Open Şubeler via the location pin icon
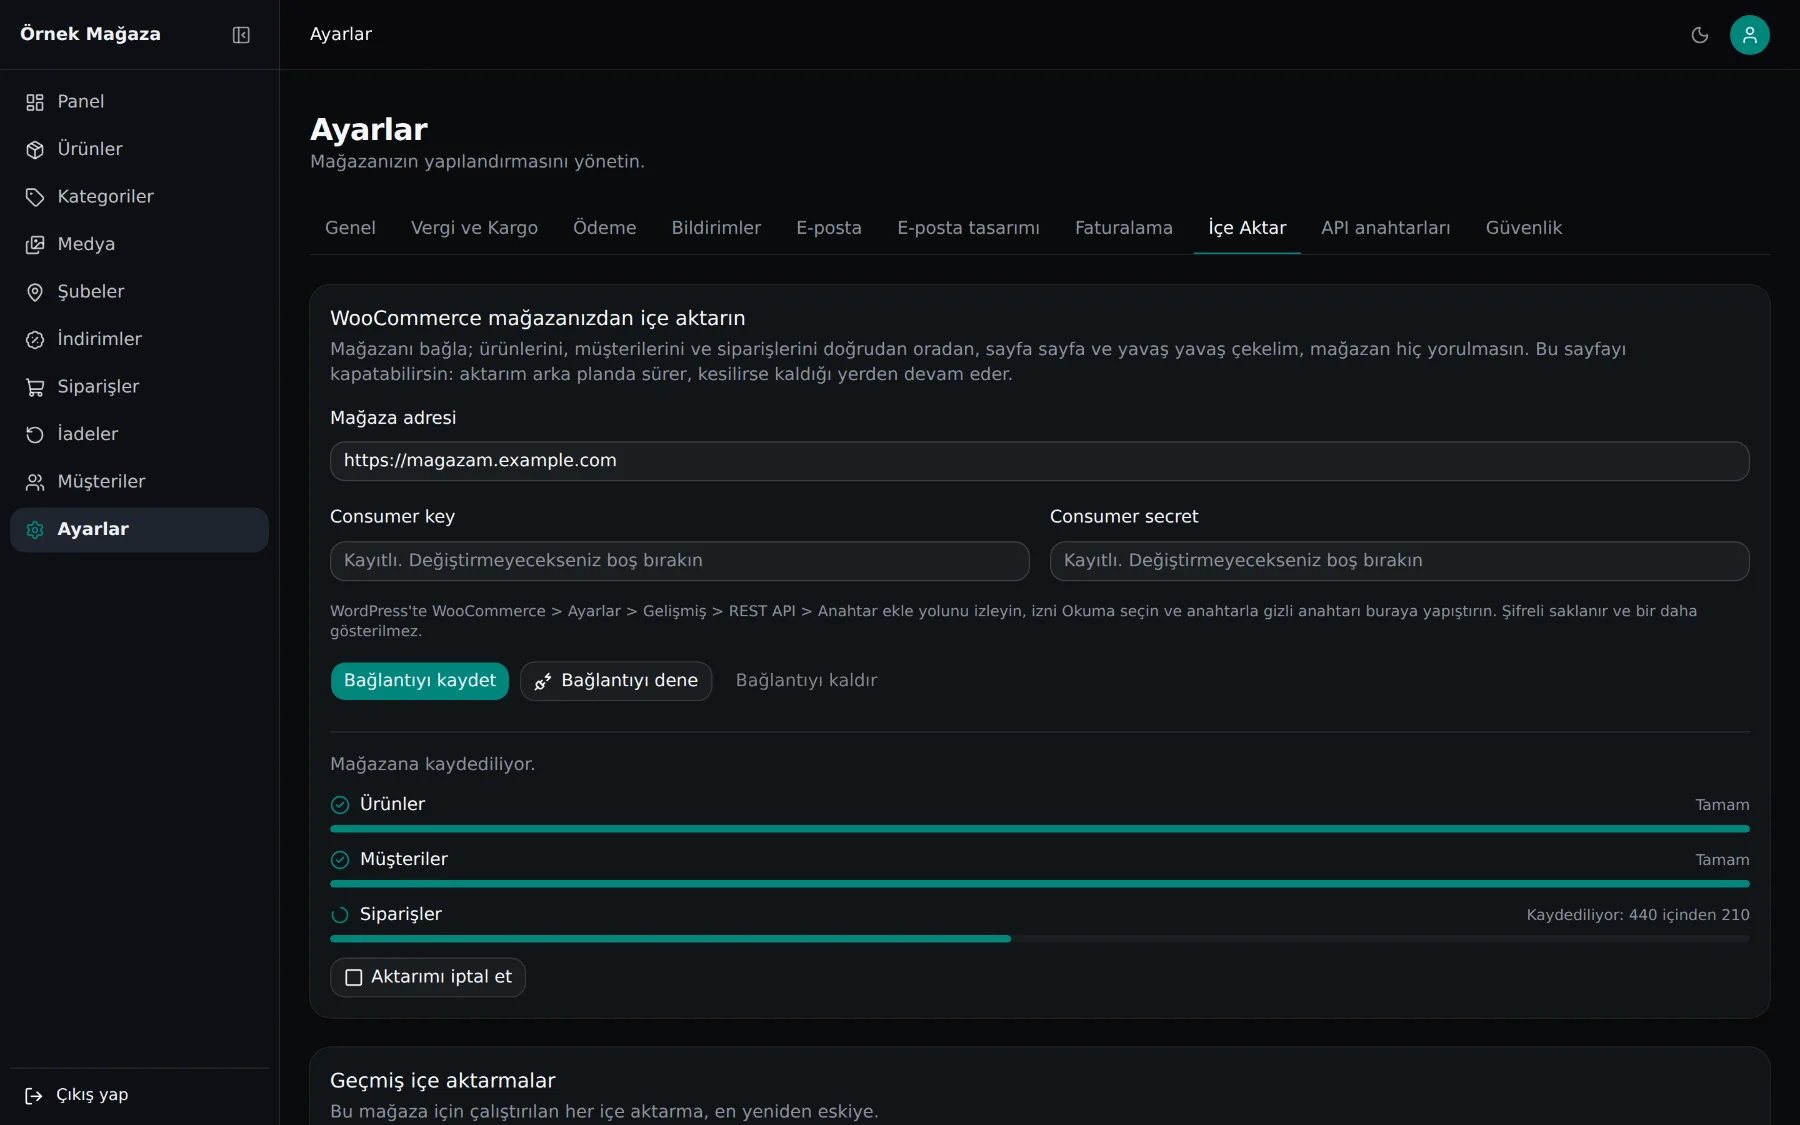Image resolution: width=1800 pixels, height=1125 pixels. 35,292
